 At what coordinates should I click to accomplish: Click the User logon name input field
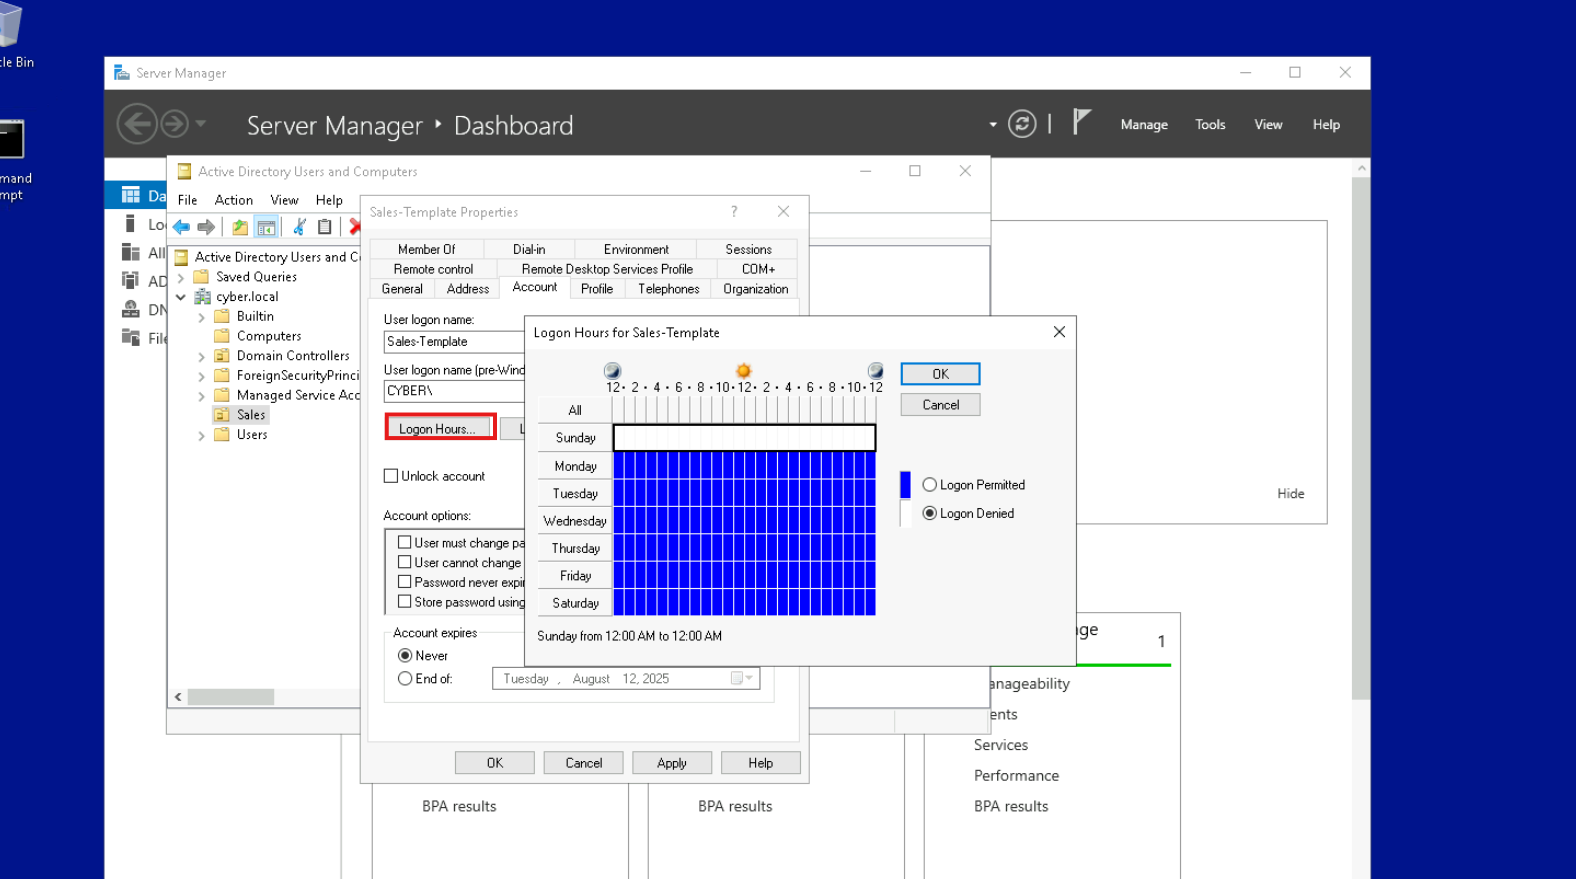tap(455, 342)
